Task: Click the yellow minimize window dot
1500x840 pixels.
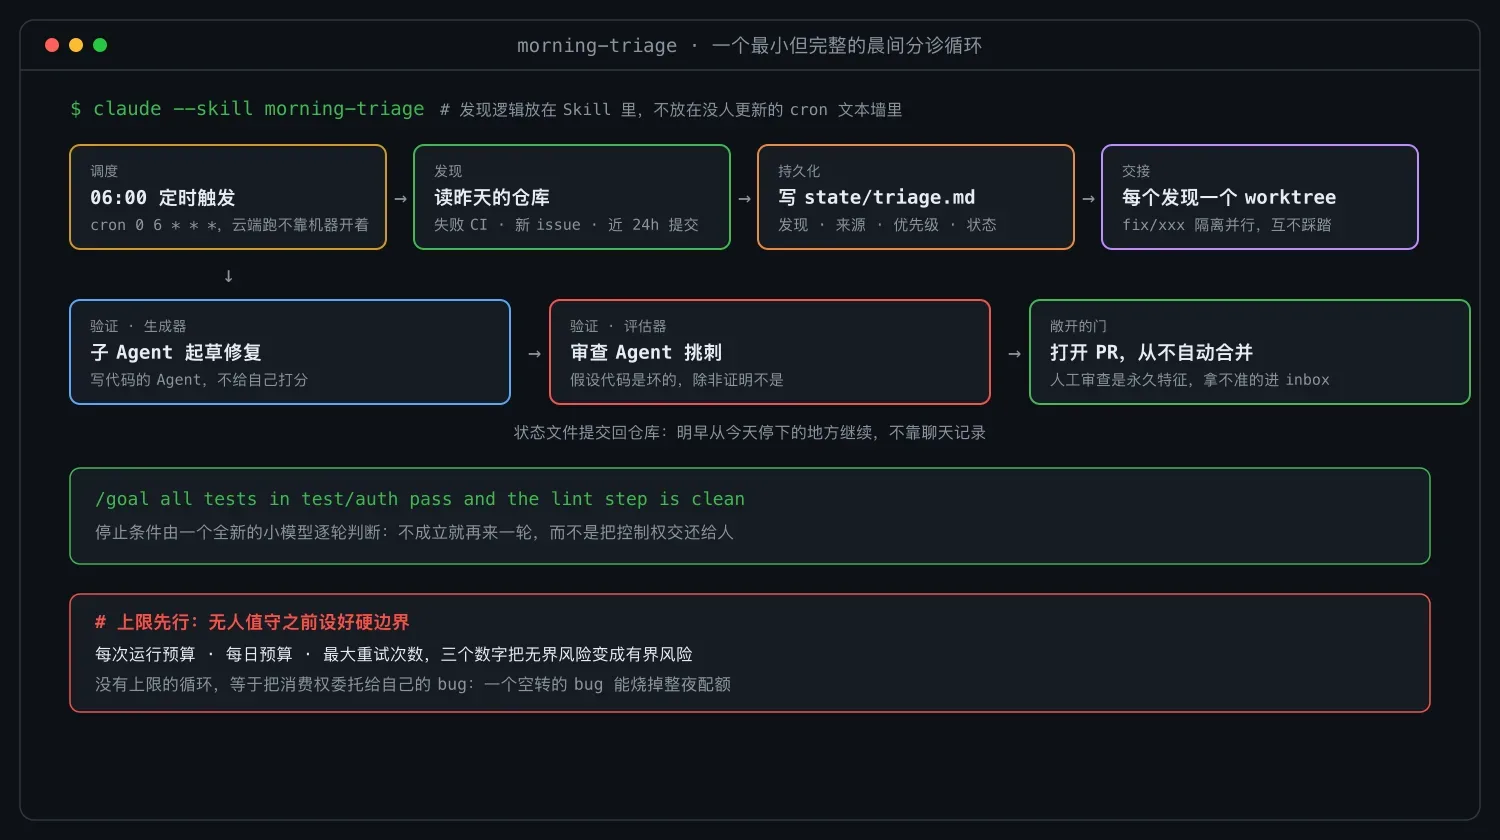Action: point(76,45)
